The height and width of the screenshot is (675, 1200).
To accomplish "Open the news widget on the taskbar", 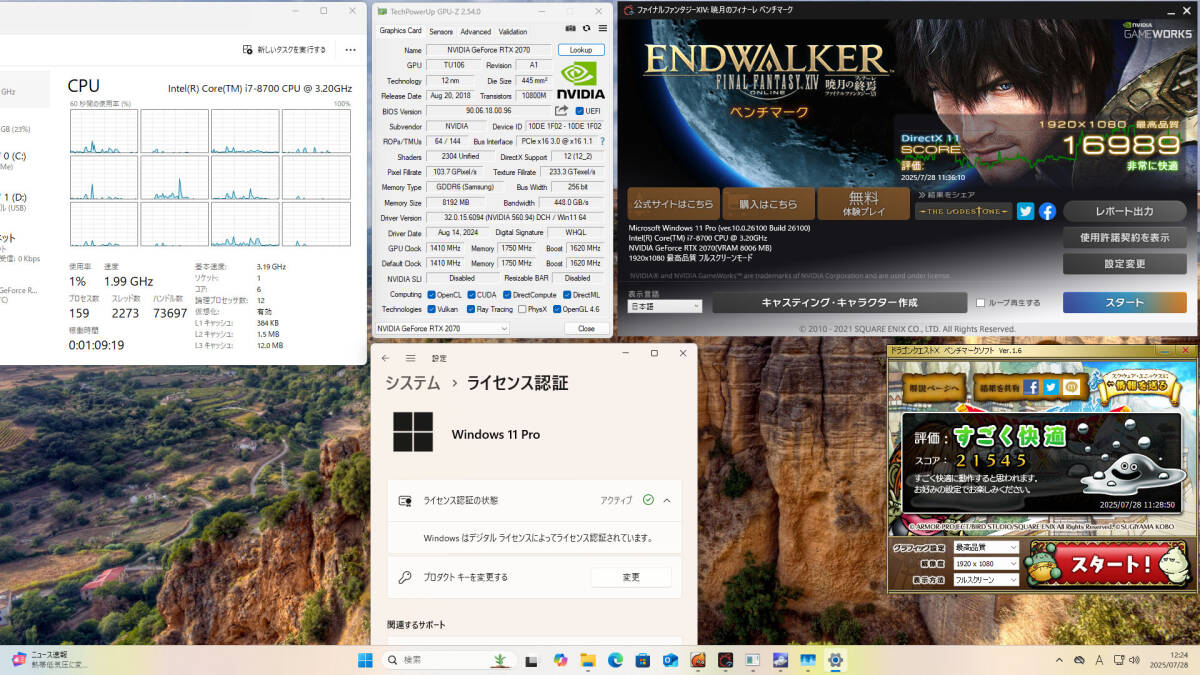I will coord(48,660).
